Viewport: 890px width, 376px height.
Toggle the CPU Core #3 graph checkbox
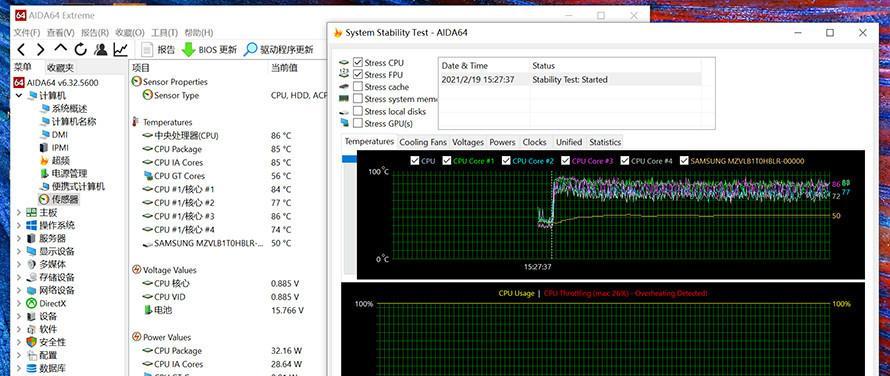[565, 161]
